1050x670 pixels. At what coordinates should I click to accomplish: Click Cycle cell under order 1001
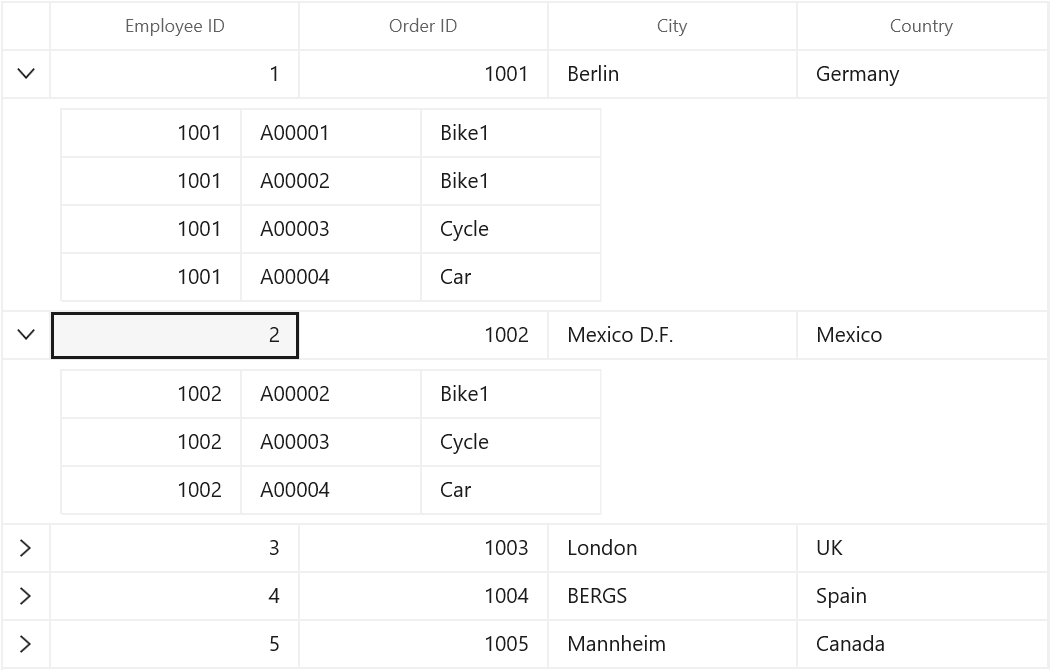click(511, 229)
